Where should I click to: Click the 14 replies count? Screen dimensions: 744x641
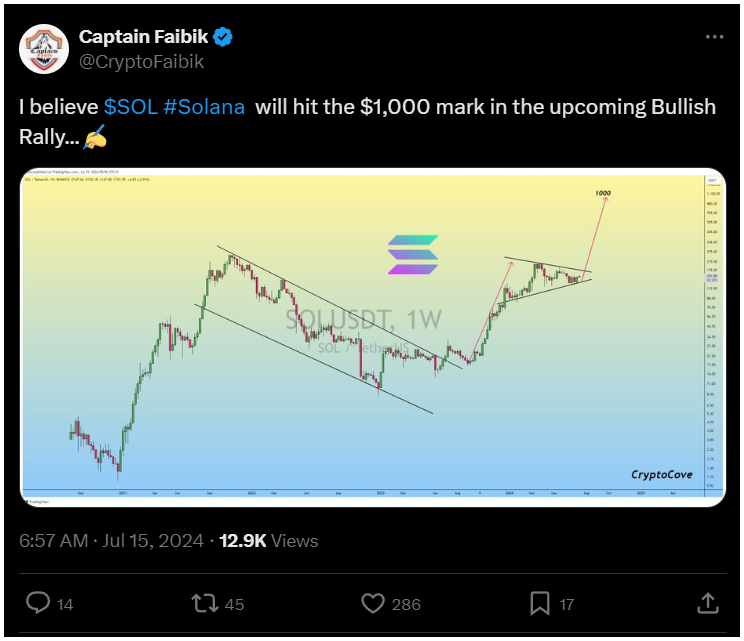click(x=65, y=604)
